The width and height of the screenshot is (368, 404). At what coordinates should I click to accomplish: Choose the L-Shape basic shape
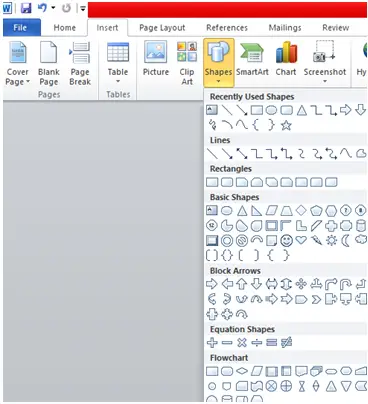tap(301, 226)
